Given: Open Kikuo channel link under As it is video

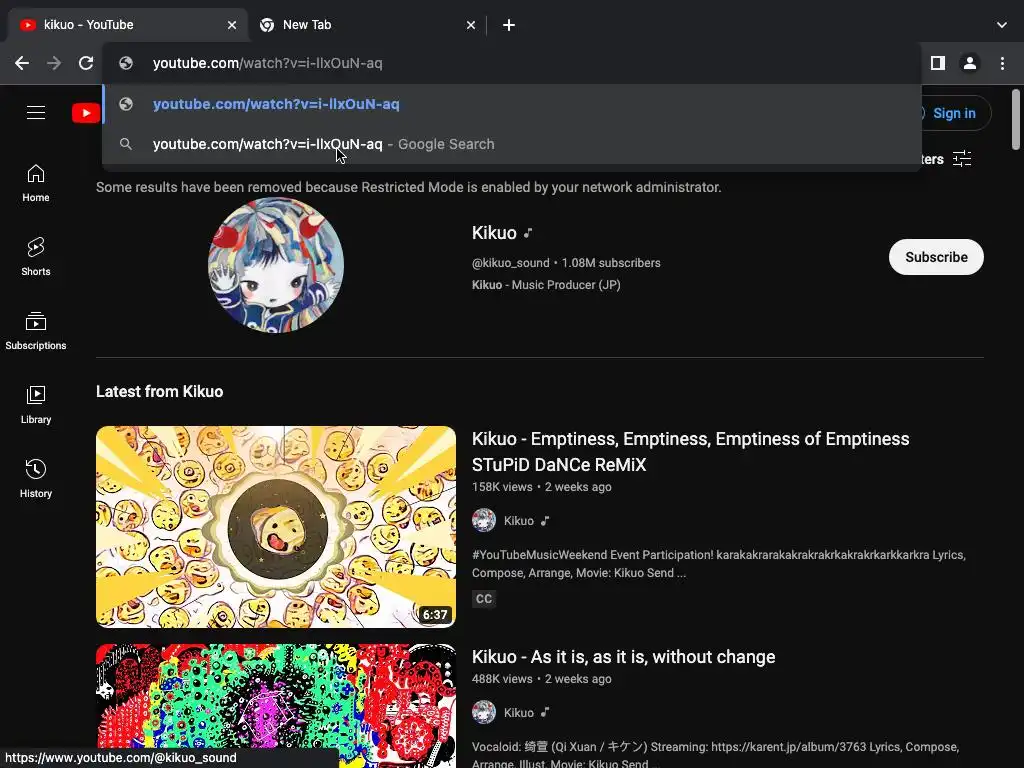Looking at the screenshot, I should [x=519, y=712].
